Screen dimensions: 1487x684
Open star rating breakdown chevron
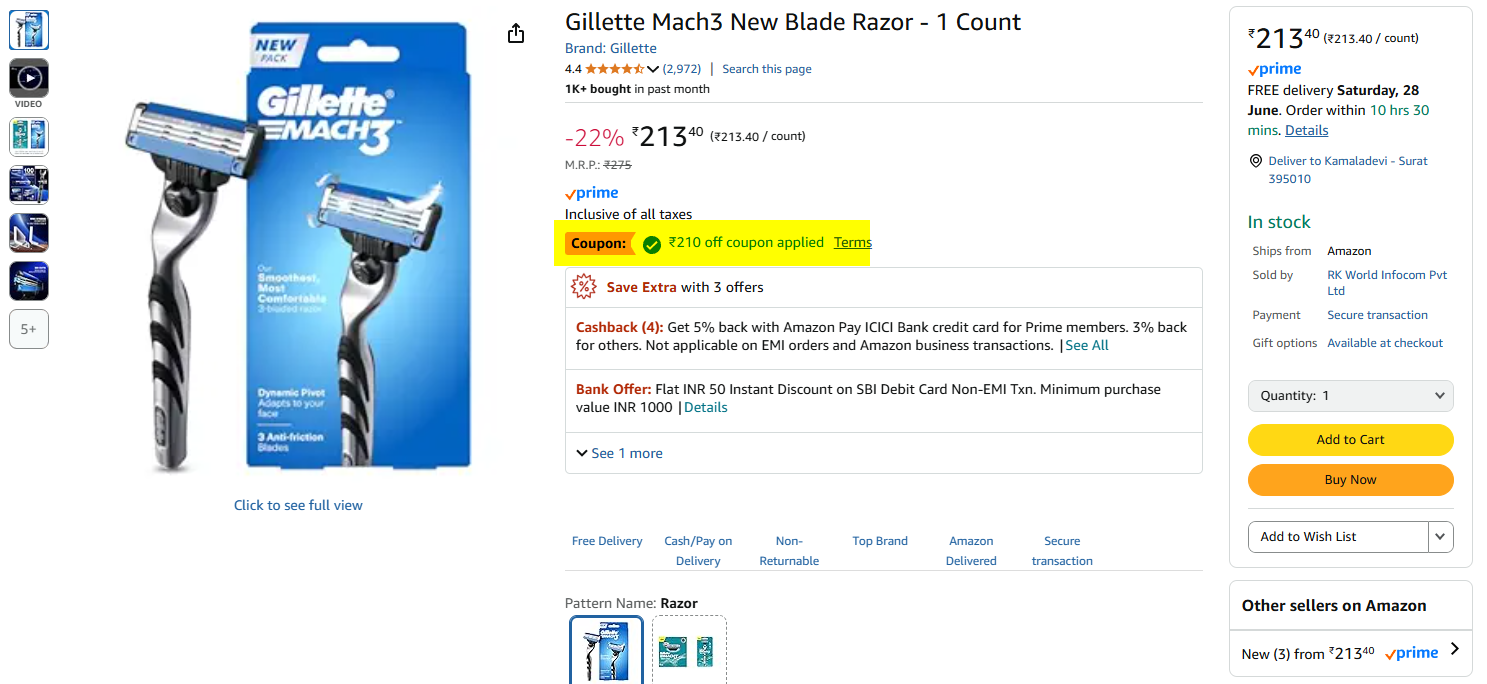(653, 69)
